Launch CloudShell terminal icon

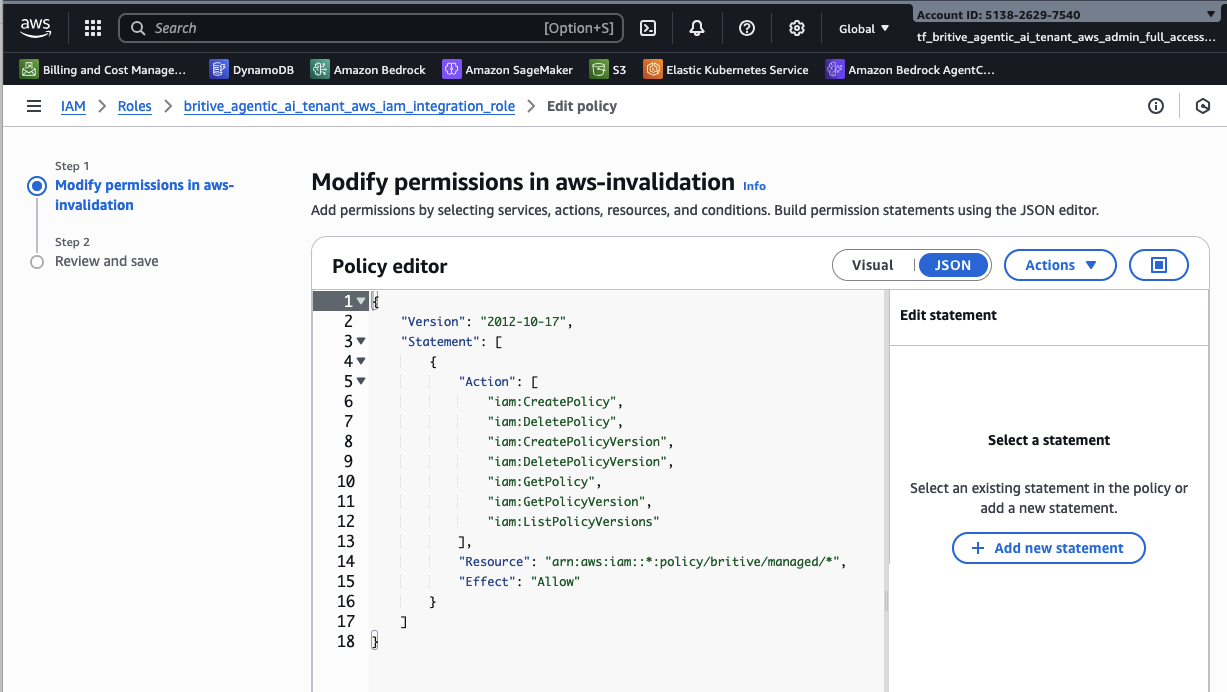pos(648,28)
